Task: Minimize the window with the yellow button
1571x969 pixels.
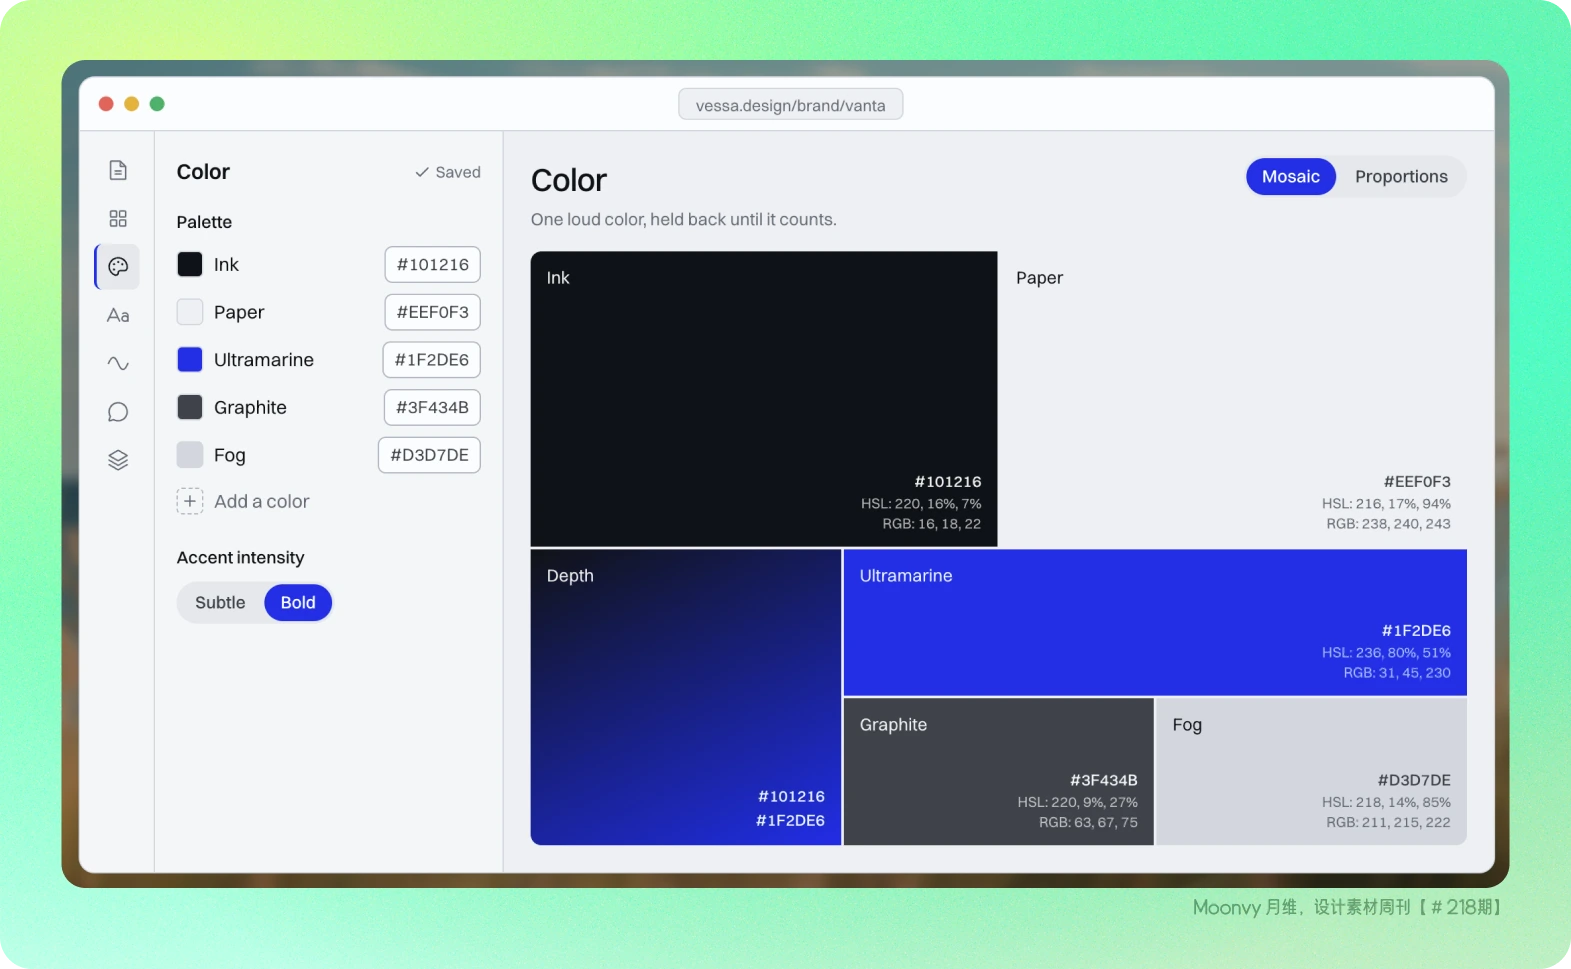Action: click(x=131, y=104)
